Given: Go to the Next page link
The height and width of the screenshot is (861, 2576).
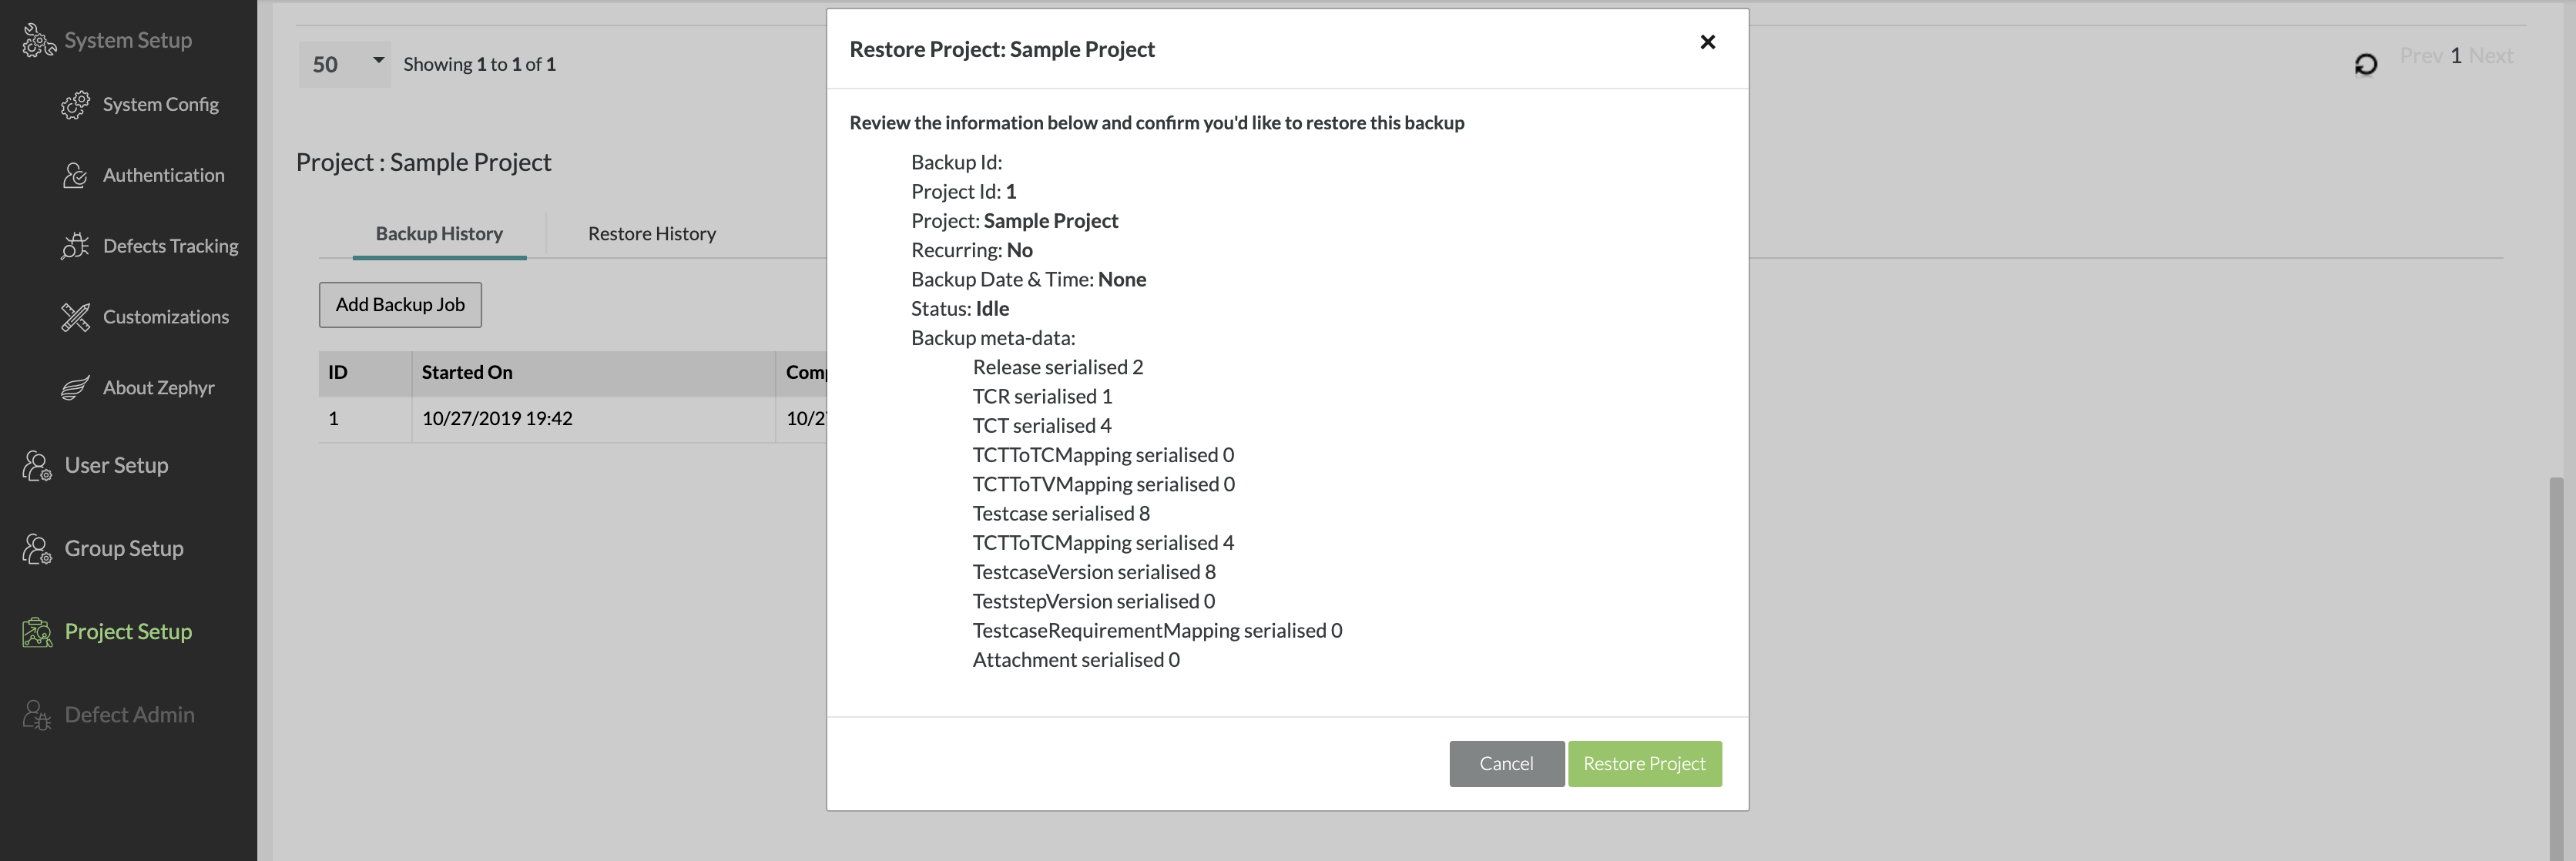Looking at the screenshot, I should coord(2490,56).
